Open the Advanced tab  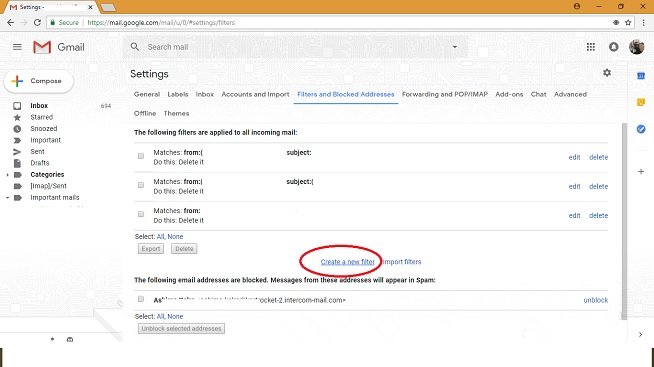[x=570, y=94]
